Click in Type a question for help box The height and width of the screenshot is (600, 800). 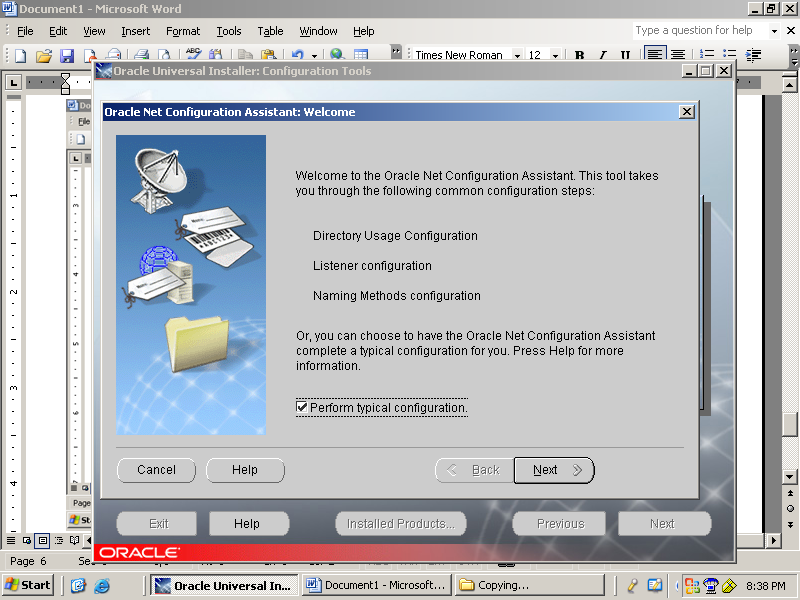point(701,31)
